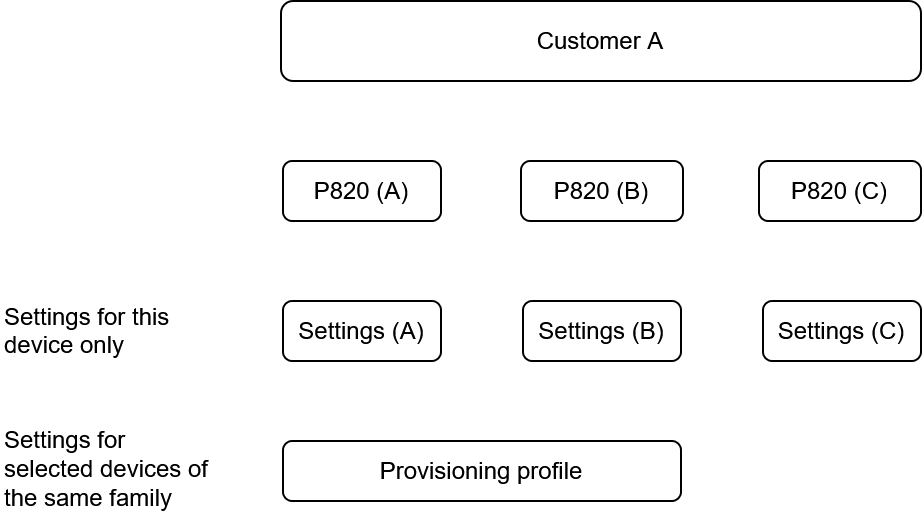Viewport: 922px width, 512px height.
Task: Select the P820 (B) device box
Action: coord(602,191)
